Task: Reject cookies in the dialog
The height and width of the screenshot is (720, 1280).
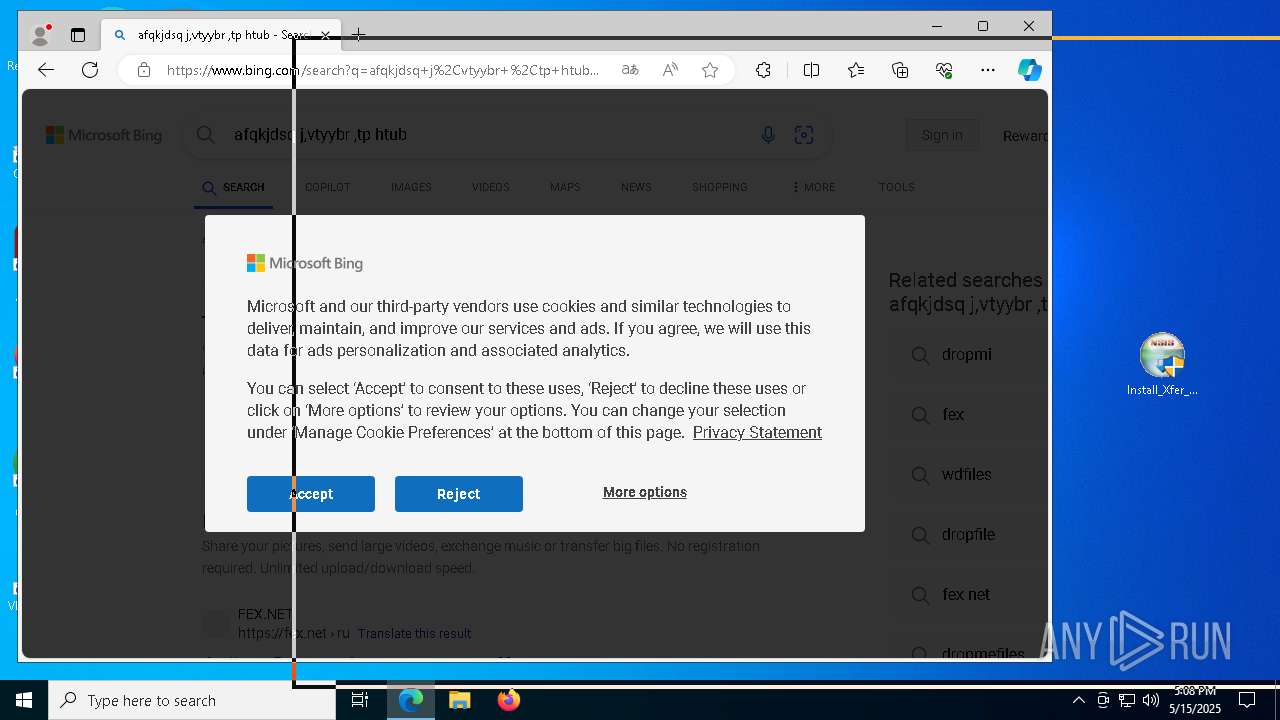Action: [x=459, y=494]
